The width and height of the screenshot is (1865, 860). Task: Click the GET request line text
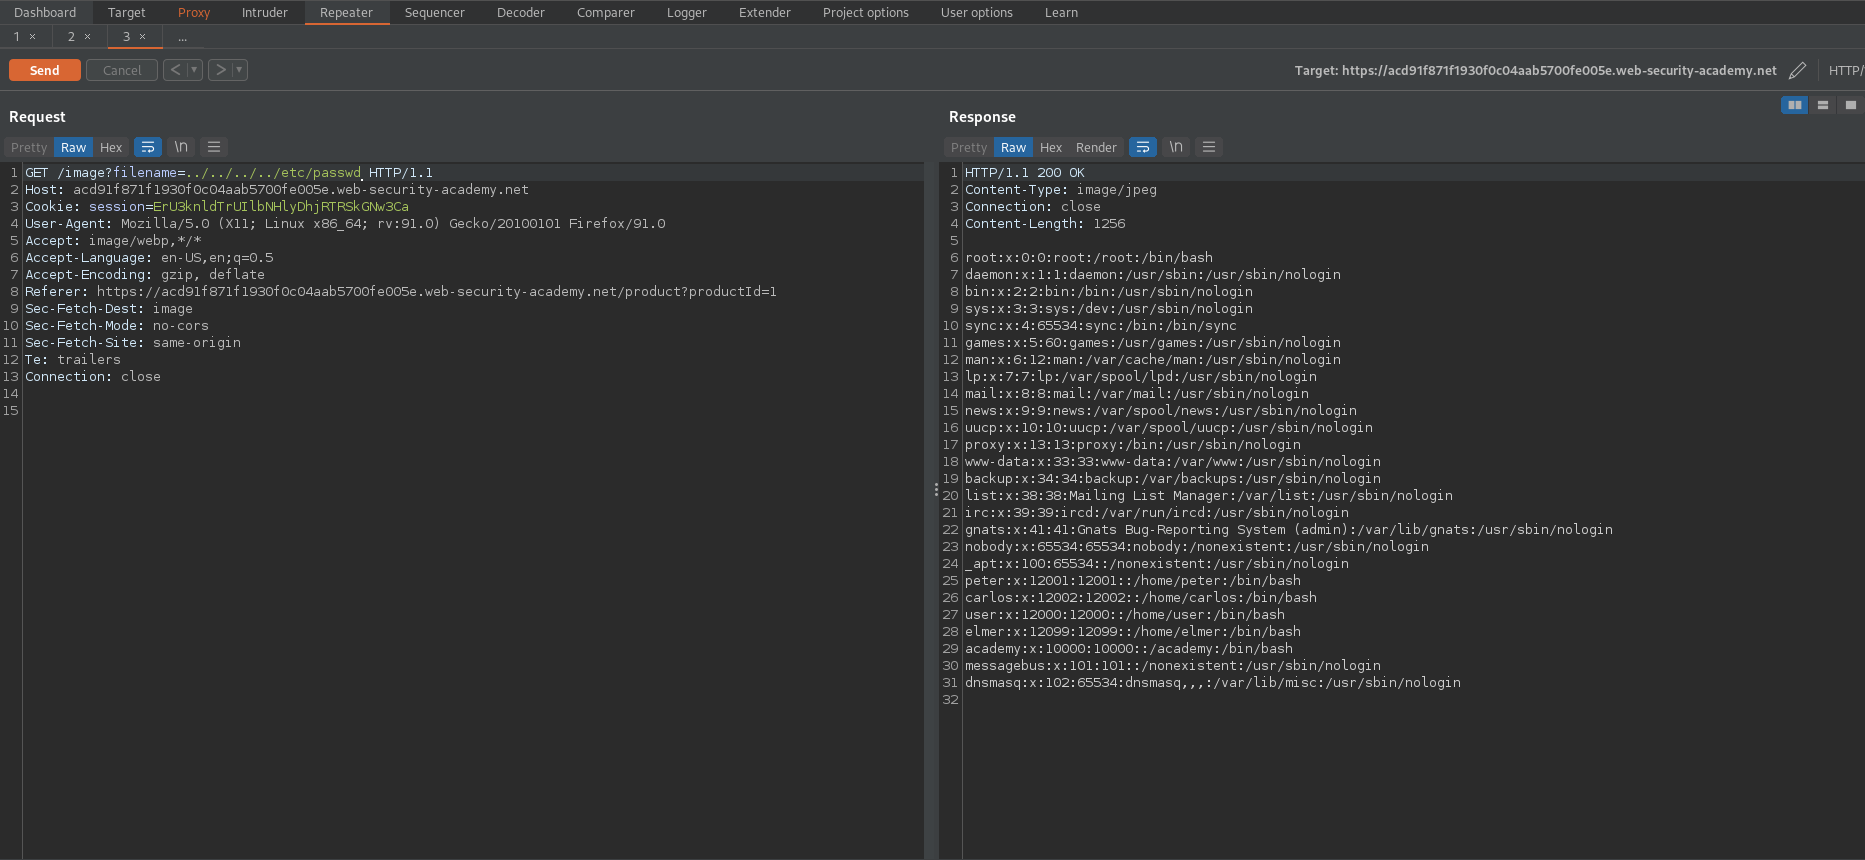[x=229, y=173]
